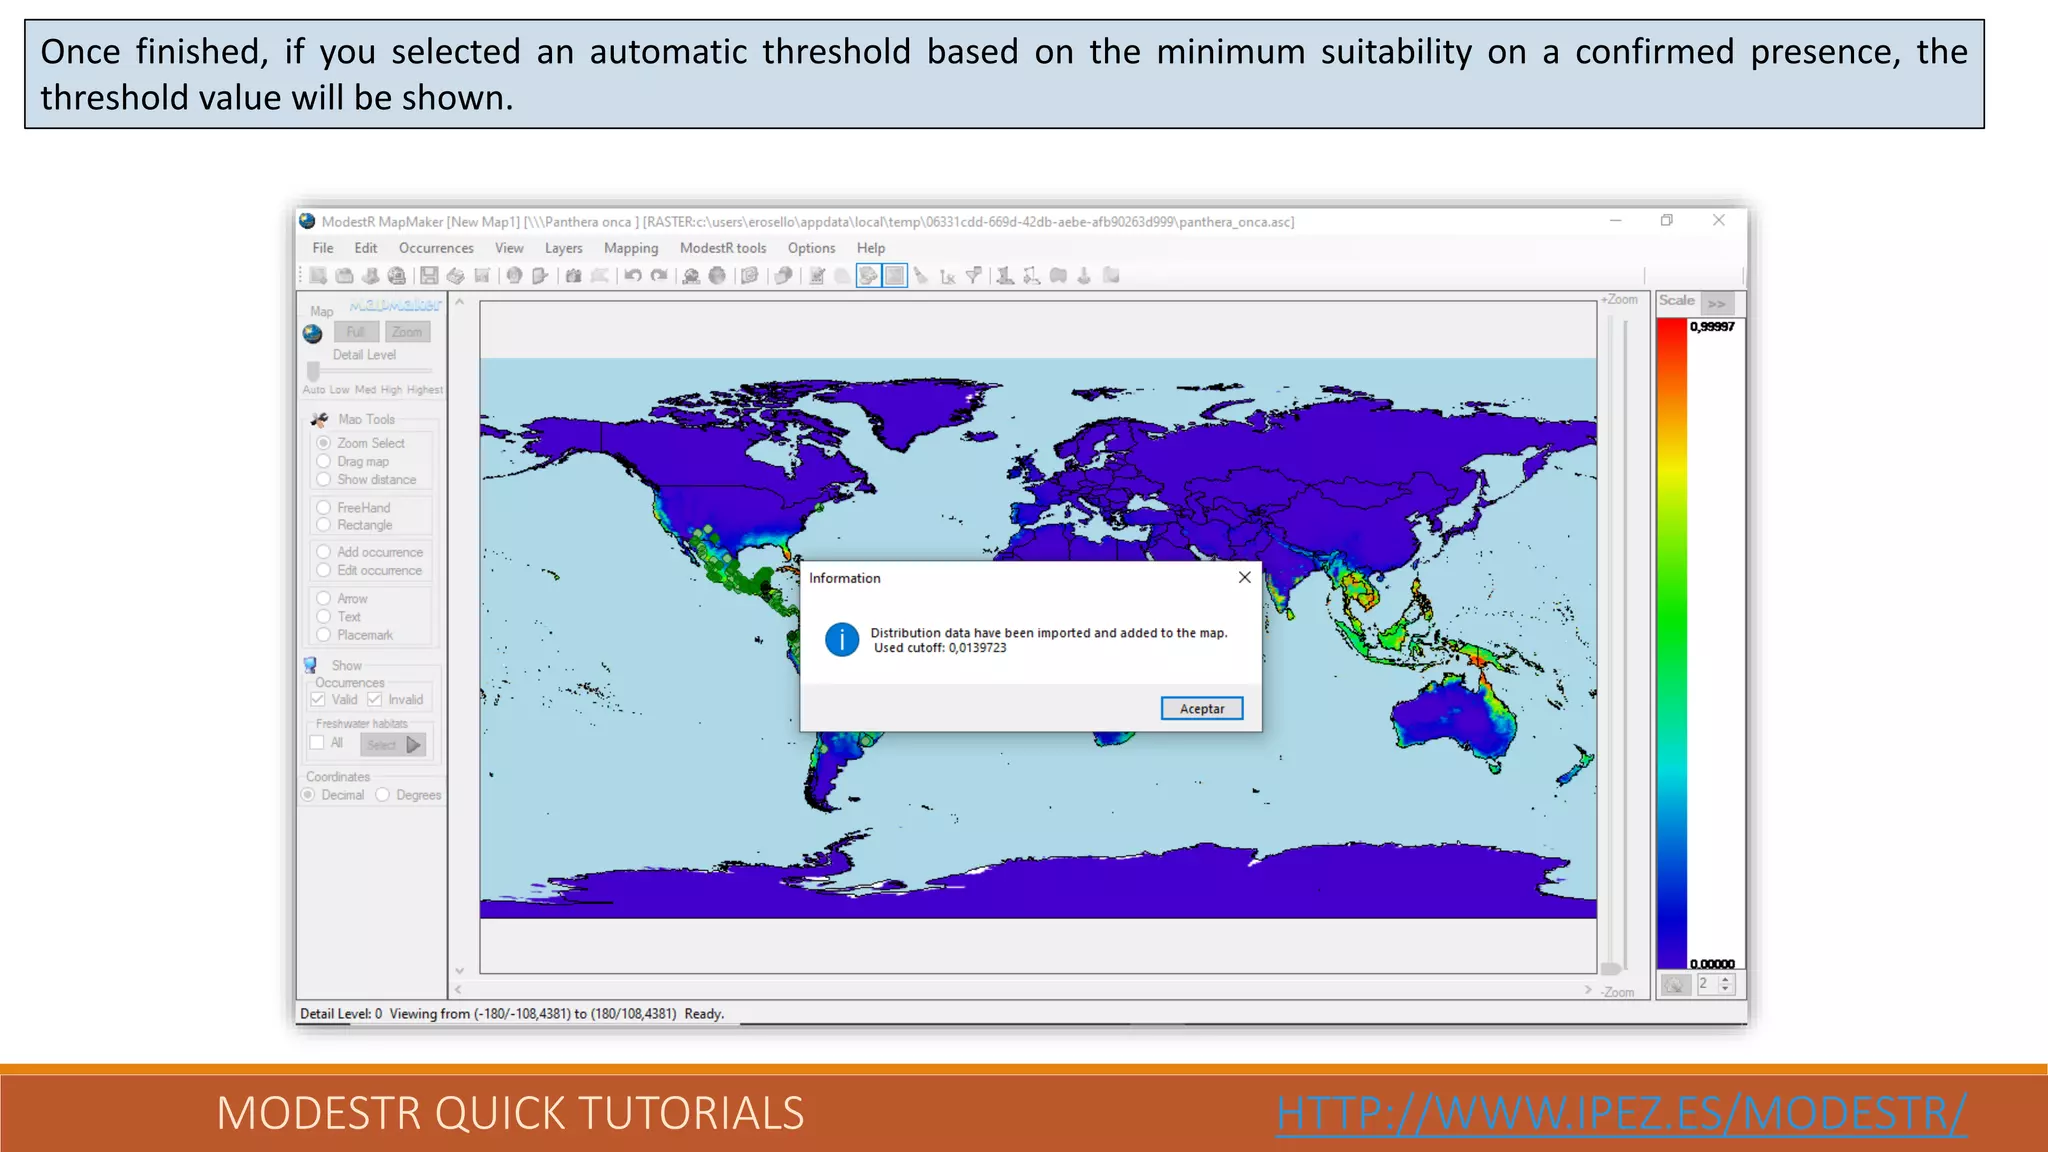Click the horizontal scrollbar right arrow
2048x1152 pixels.
(x=1588, y=990)
